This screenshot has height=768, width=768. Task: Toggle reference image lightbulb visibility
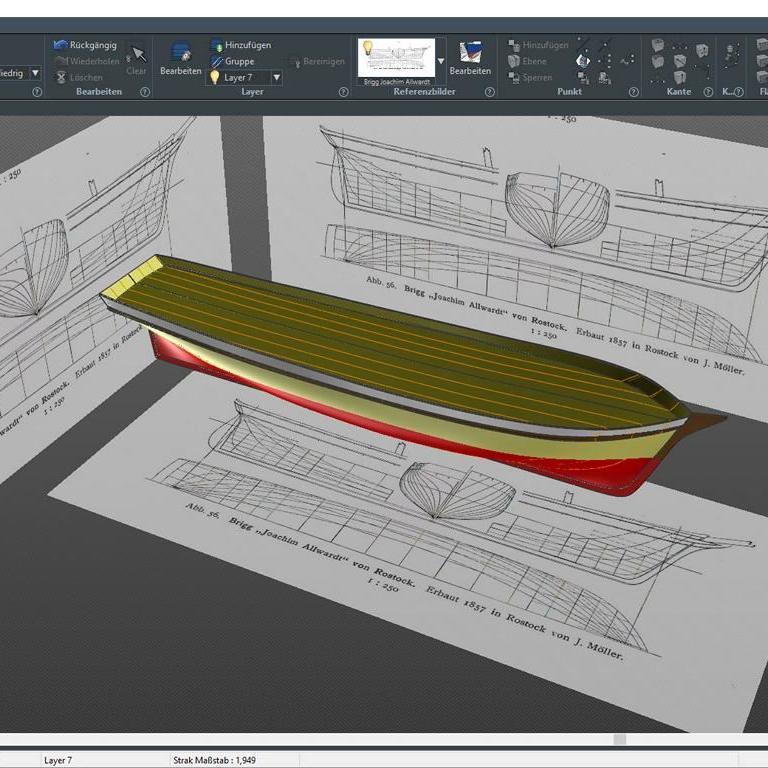pos(367,47)
